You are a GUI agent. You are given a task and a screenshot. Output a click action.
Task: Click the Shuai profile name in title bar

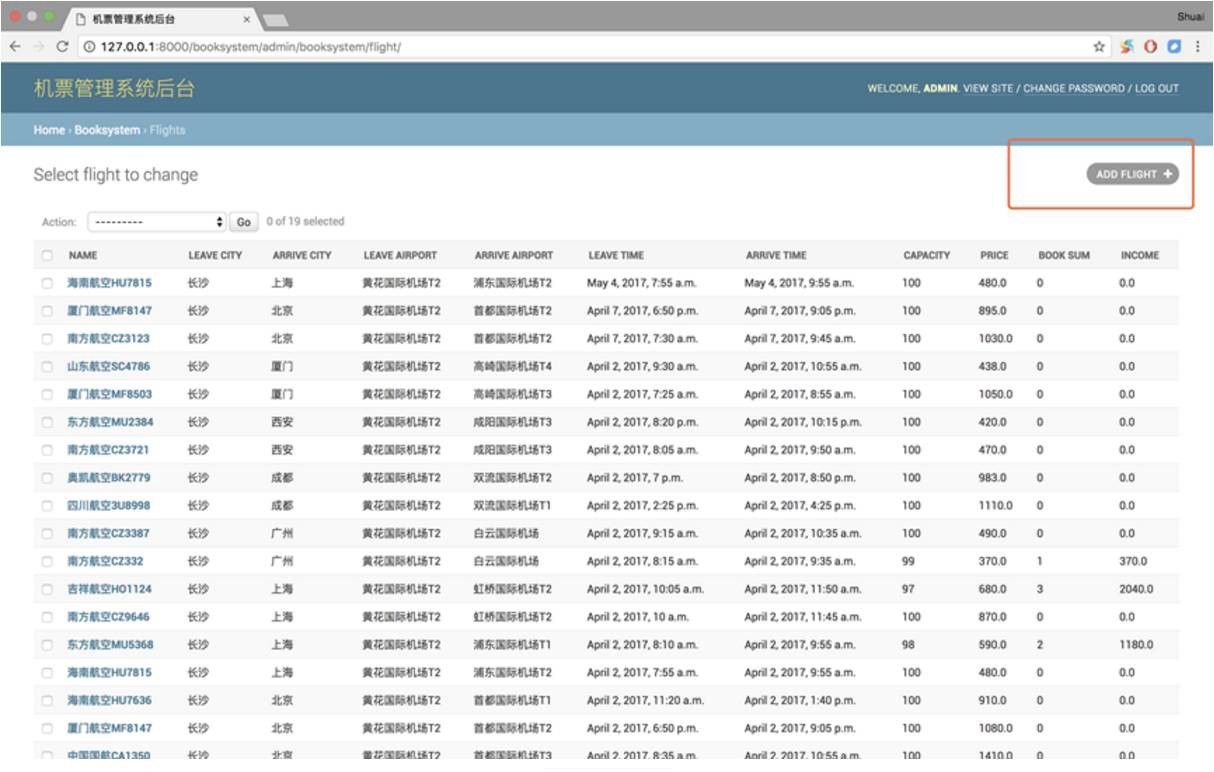1190,17
